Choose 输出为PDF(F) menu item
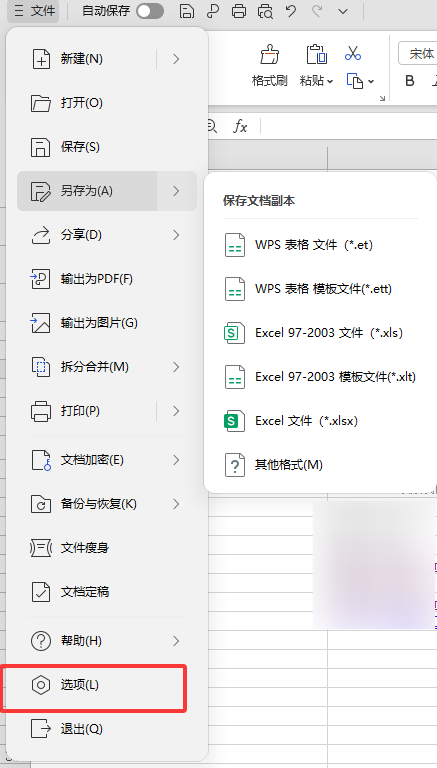 [x=107, y=280]
